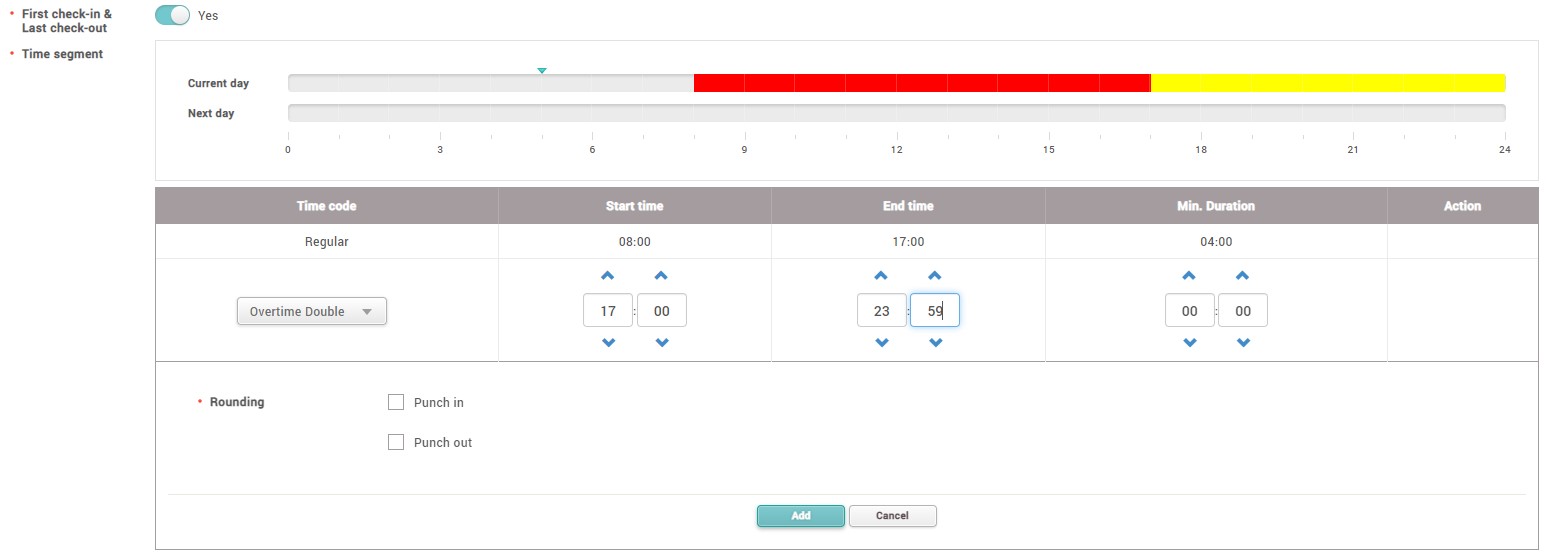The image size is (1546, 556).
Task: Enable Punch out rounding checkbox
Action: coord(396,442)
